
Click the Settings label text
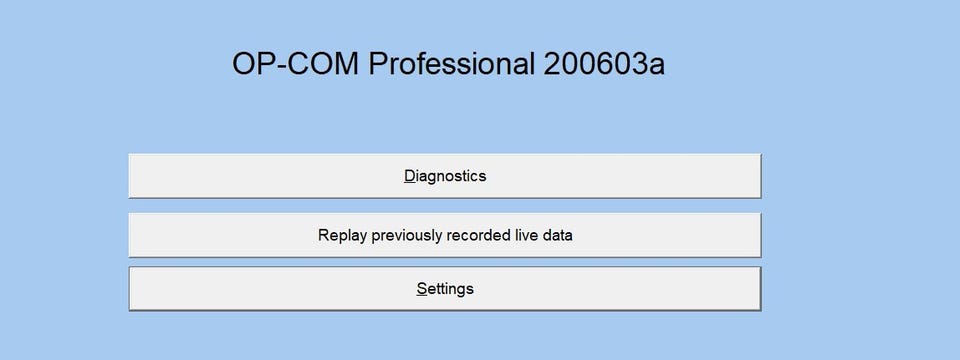click(445, 288)
